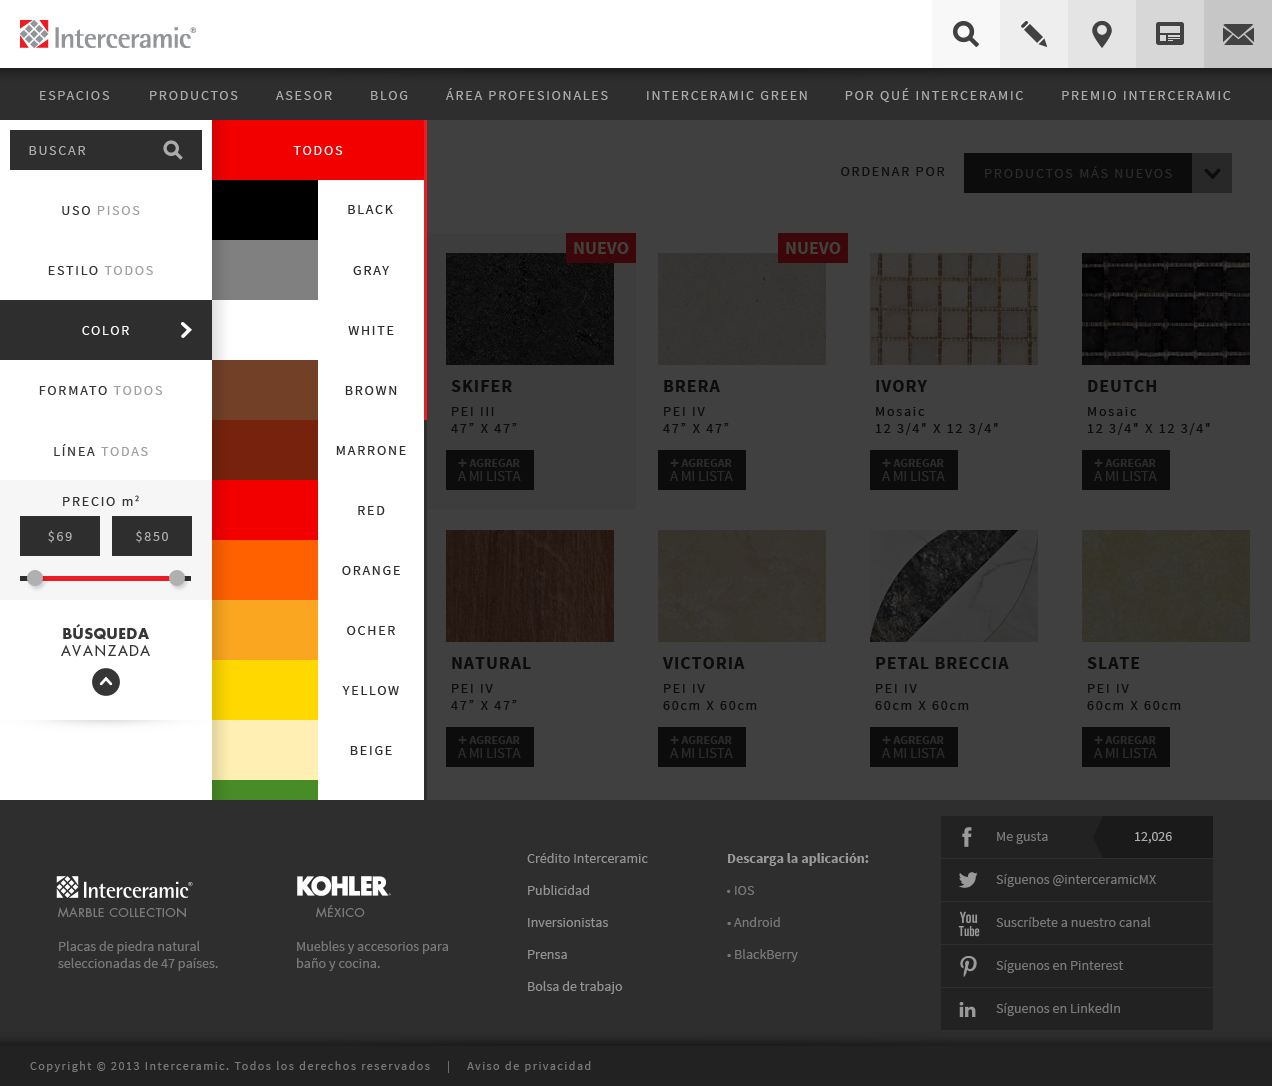Go to the Blog menu item
1272x1086 pixels.
click(389, 96)
